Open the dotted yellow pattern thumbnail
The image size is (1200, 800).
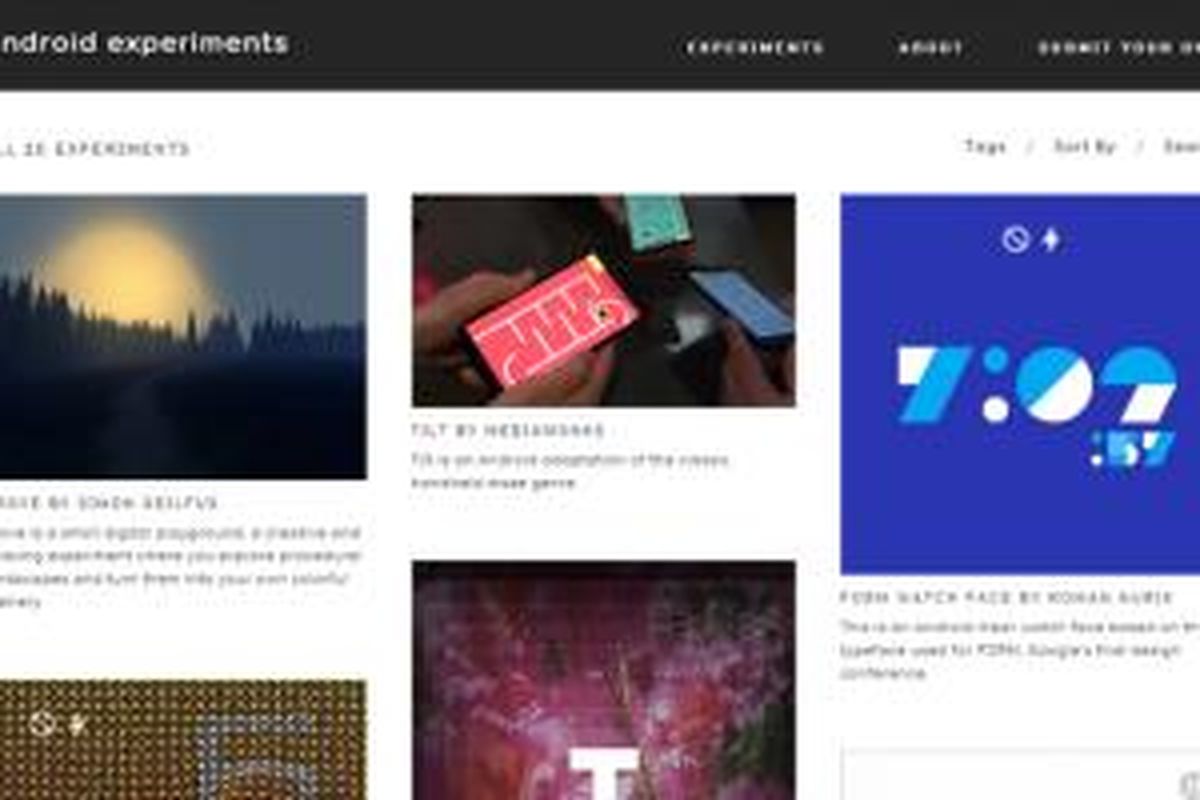click(183, 740)
